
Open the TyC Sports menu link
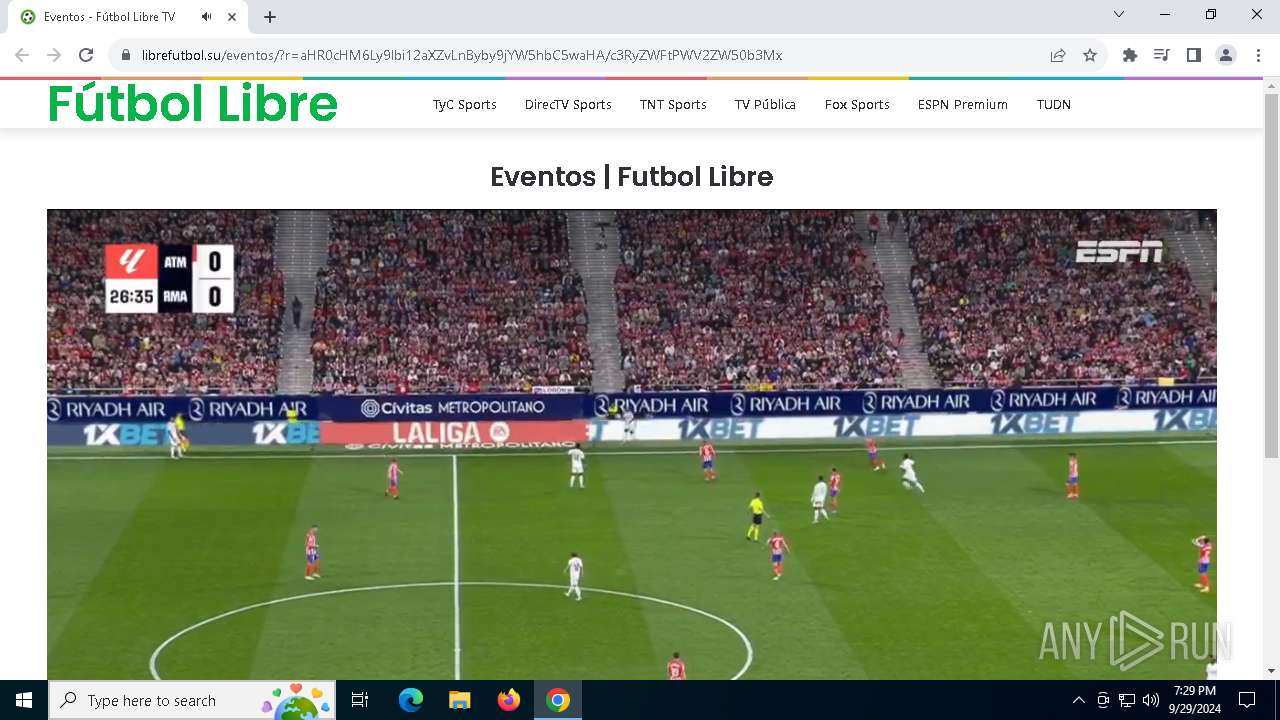[x=465, y=104]
